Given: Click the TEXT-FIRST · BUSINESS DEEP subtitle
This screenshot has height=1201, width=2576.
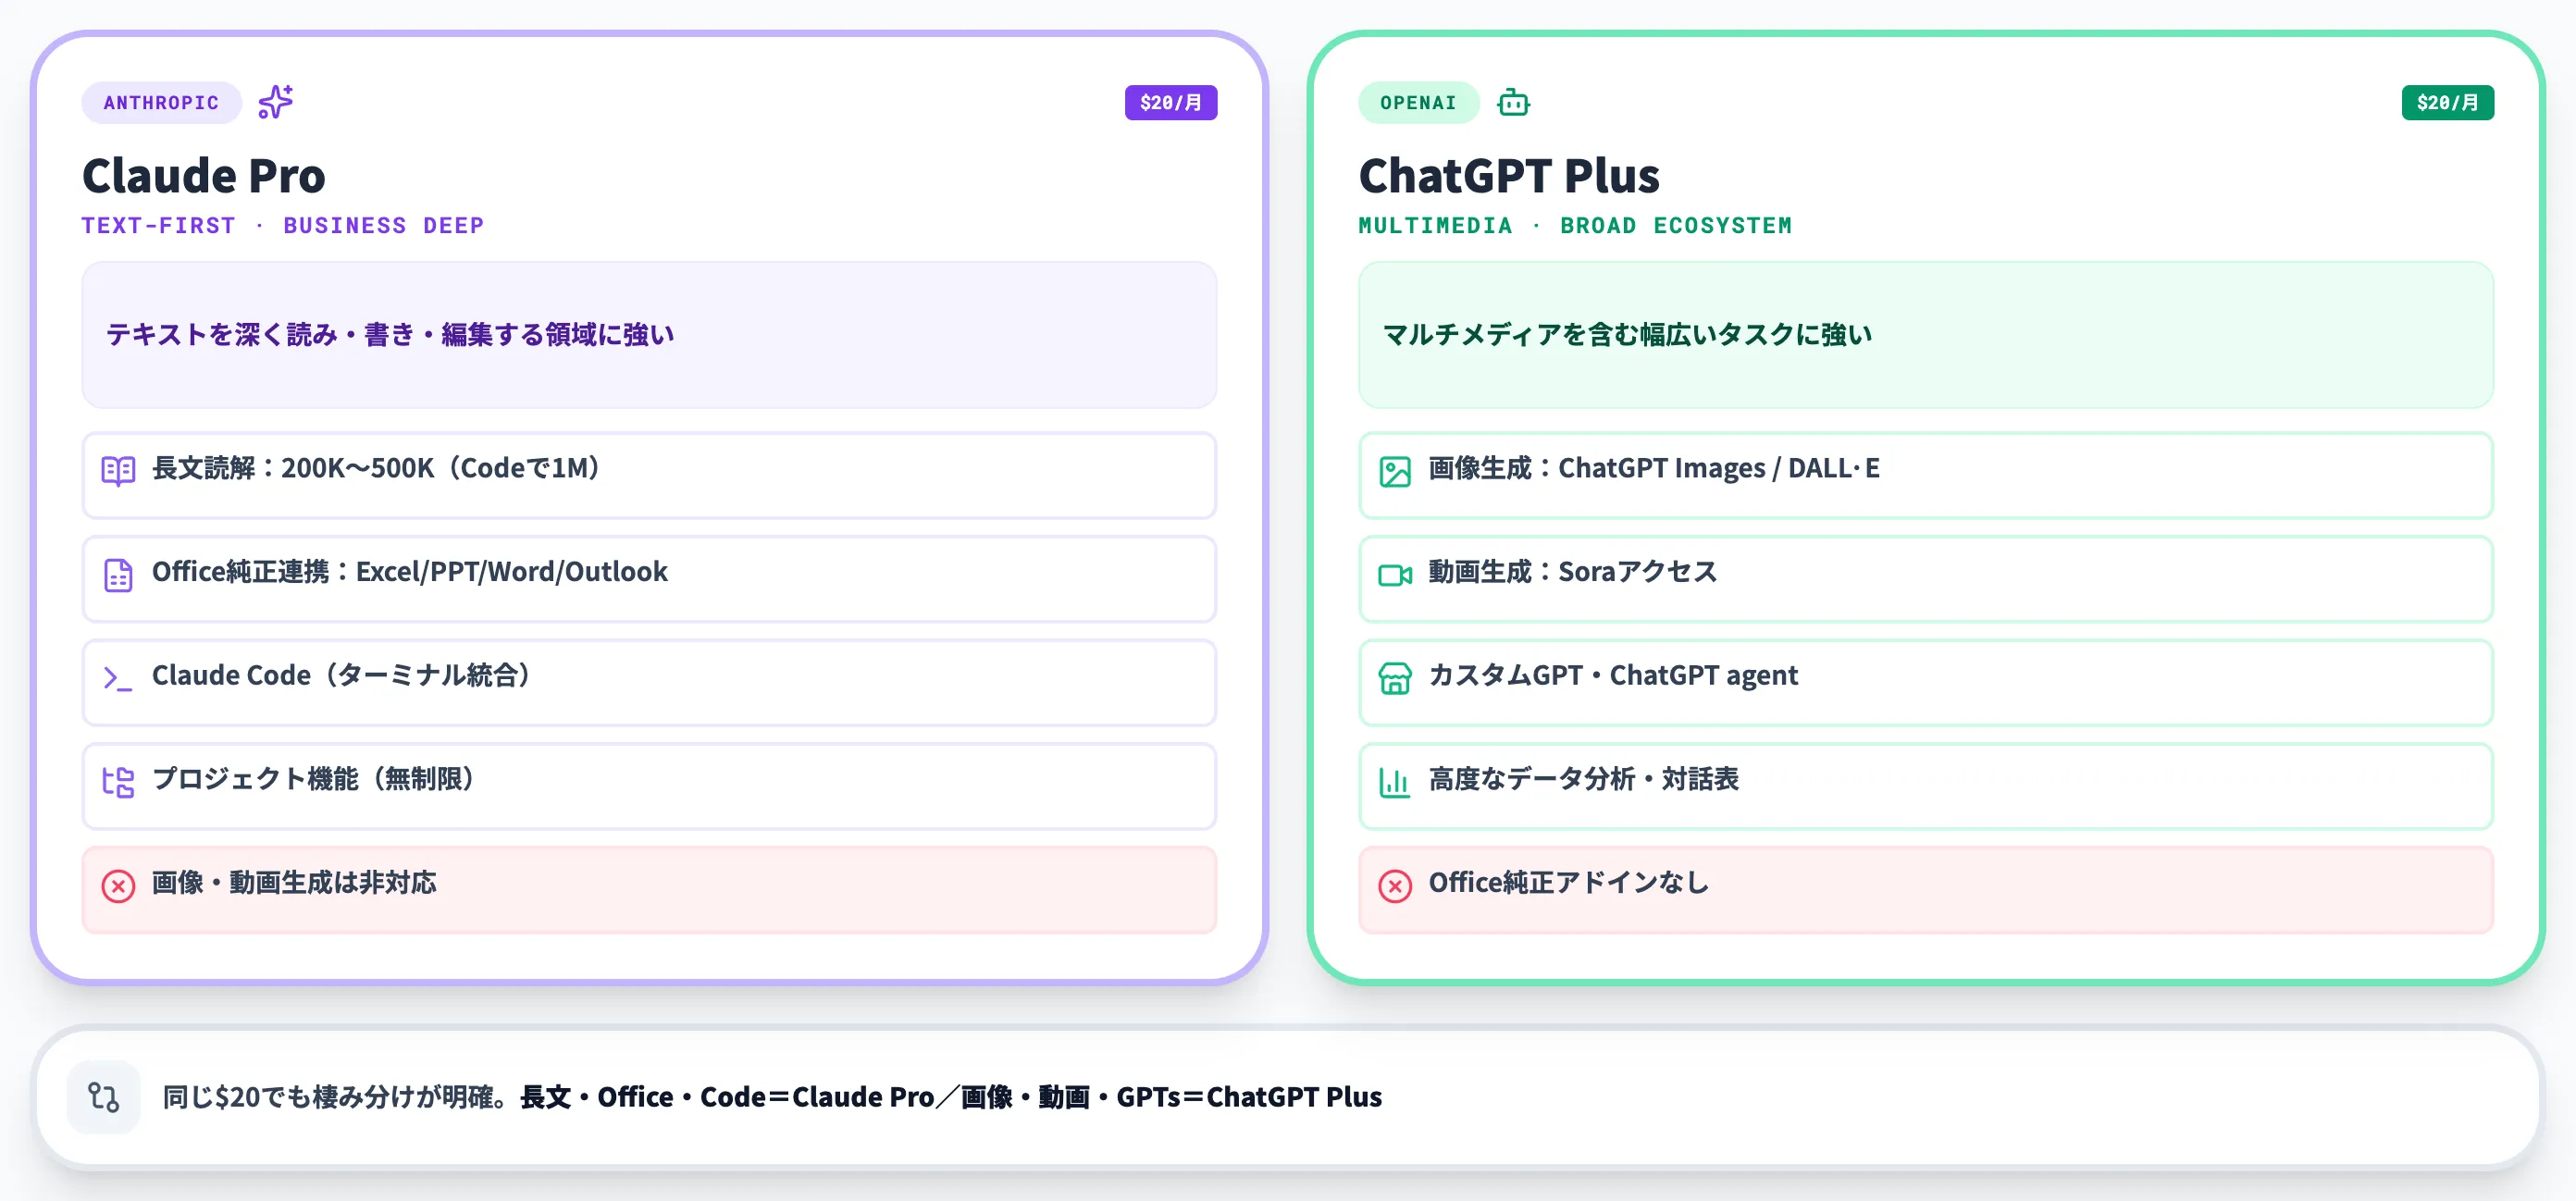Looking at the screenshot, I should click(x=283, y=225).
